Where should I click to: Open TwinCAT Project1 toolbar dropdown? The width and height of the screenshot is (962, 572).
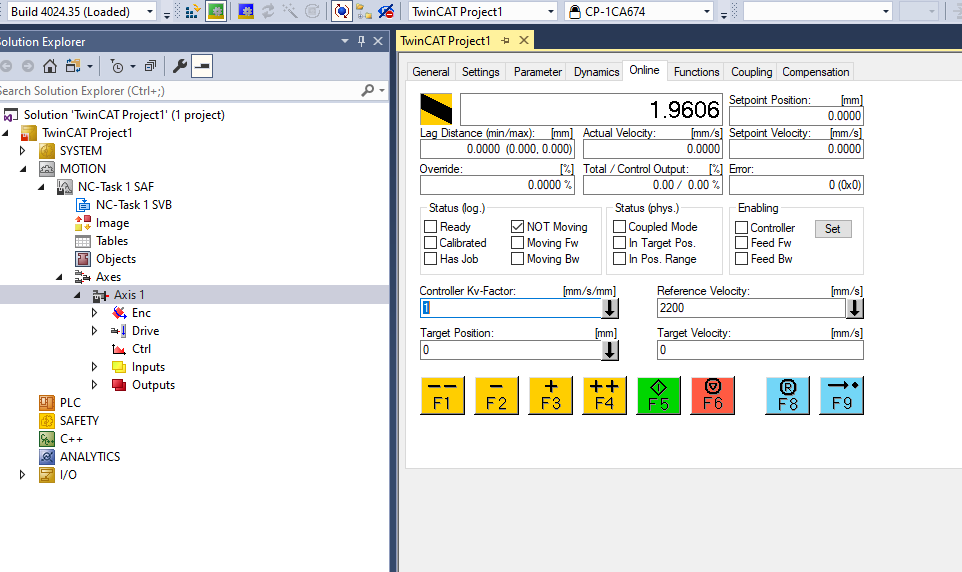click(x=550, y=12)
